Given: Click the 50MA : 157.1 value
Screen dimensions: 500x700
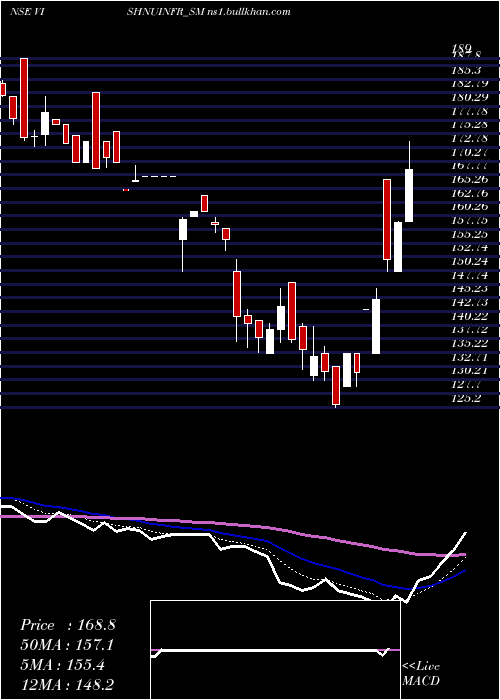Looking at the screenshot, I should [67, 645].
